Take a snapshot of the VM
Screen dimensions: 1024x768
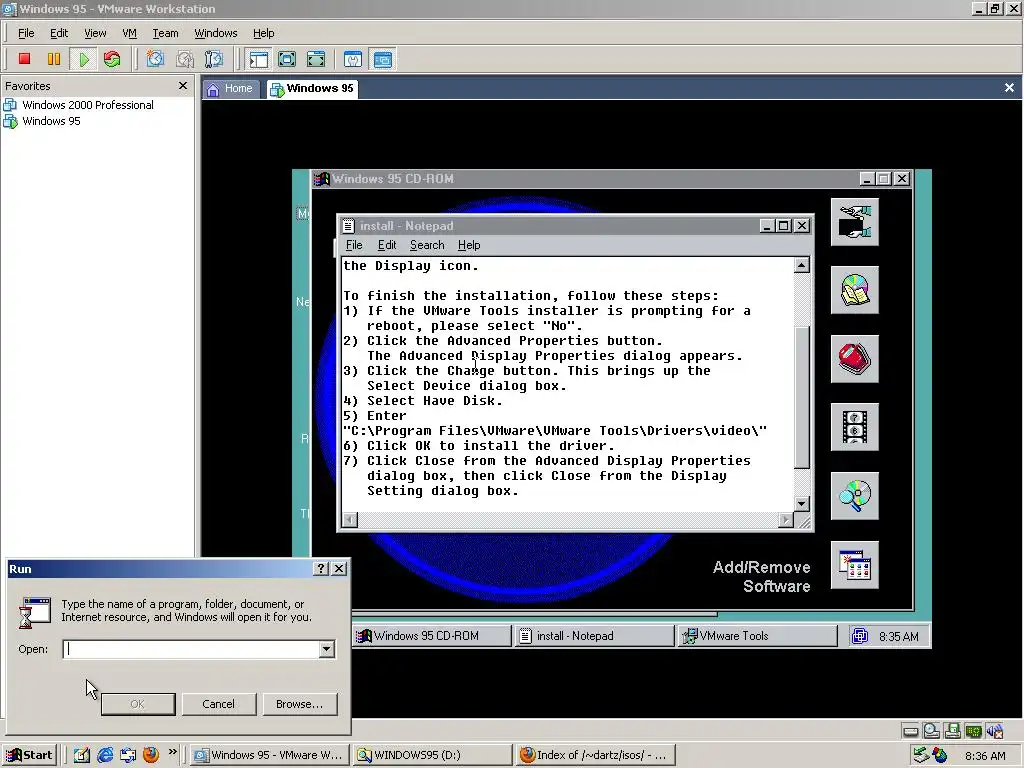155,59
